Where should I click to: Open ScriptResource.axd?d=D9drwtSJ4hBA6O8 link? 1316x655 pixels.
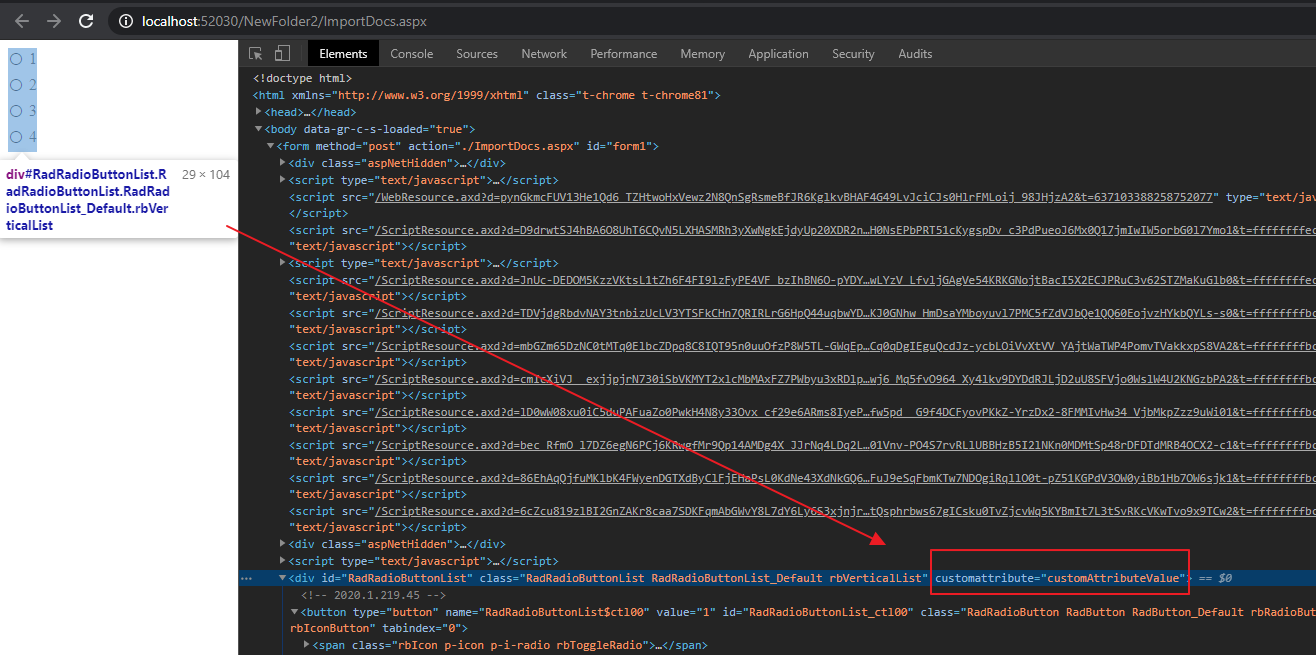point(844,230)
